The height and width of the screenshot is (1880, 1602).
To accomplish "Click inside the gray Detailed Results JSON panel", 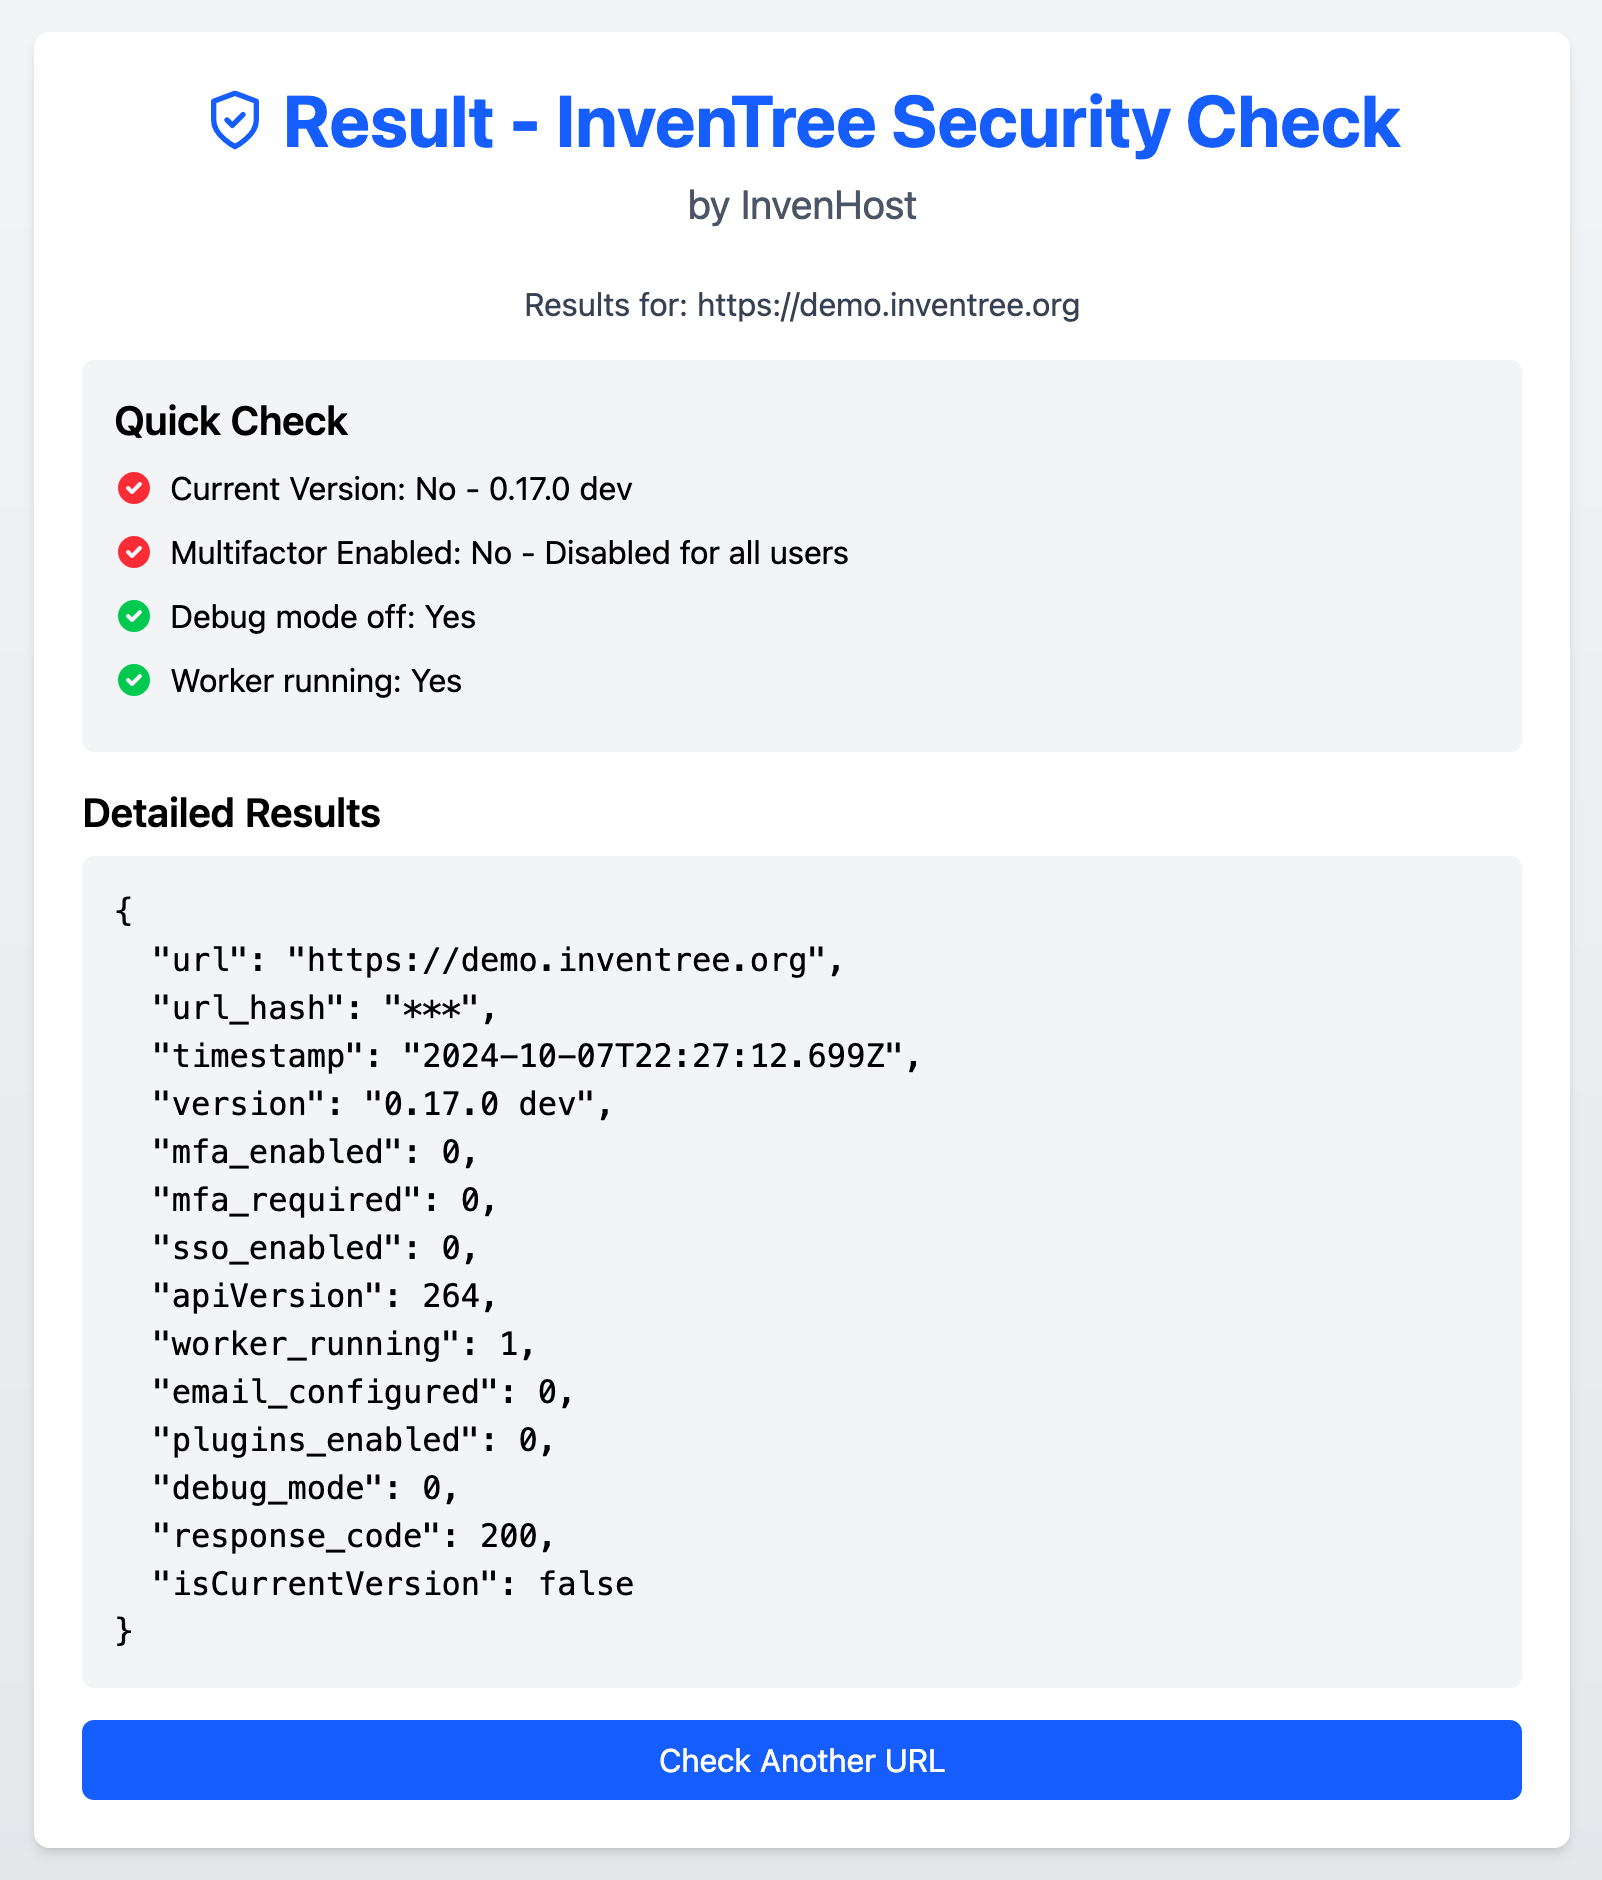I will [800, 1270].
